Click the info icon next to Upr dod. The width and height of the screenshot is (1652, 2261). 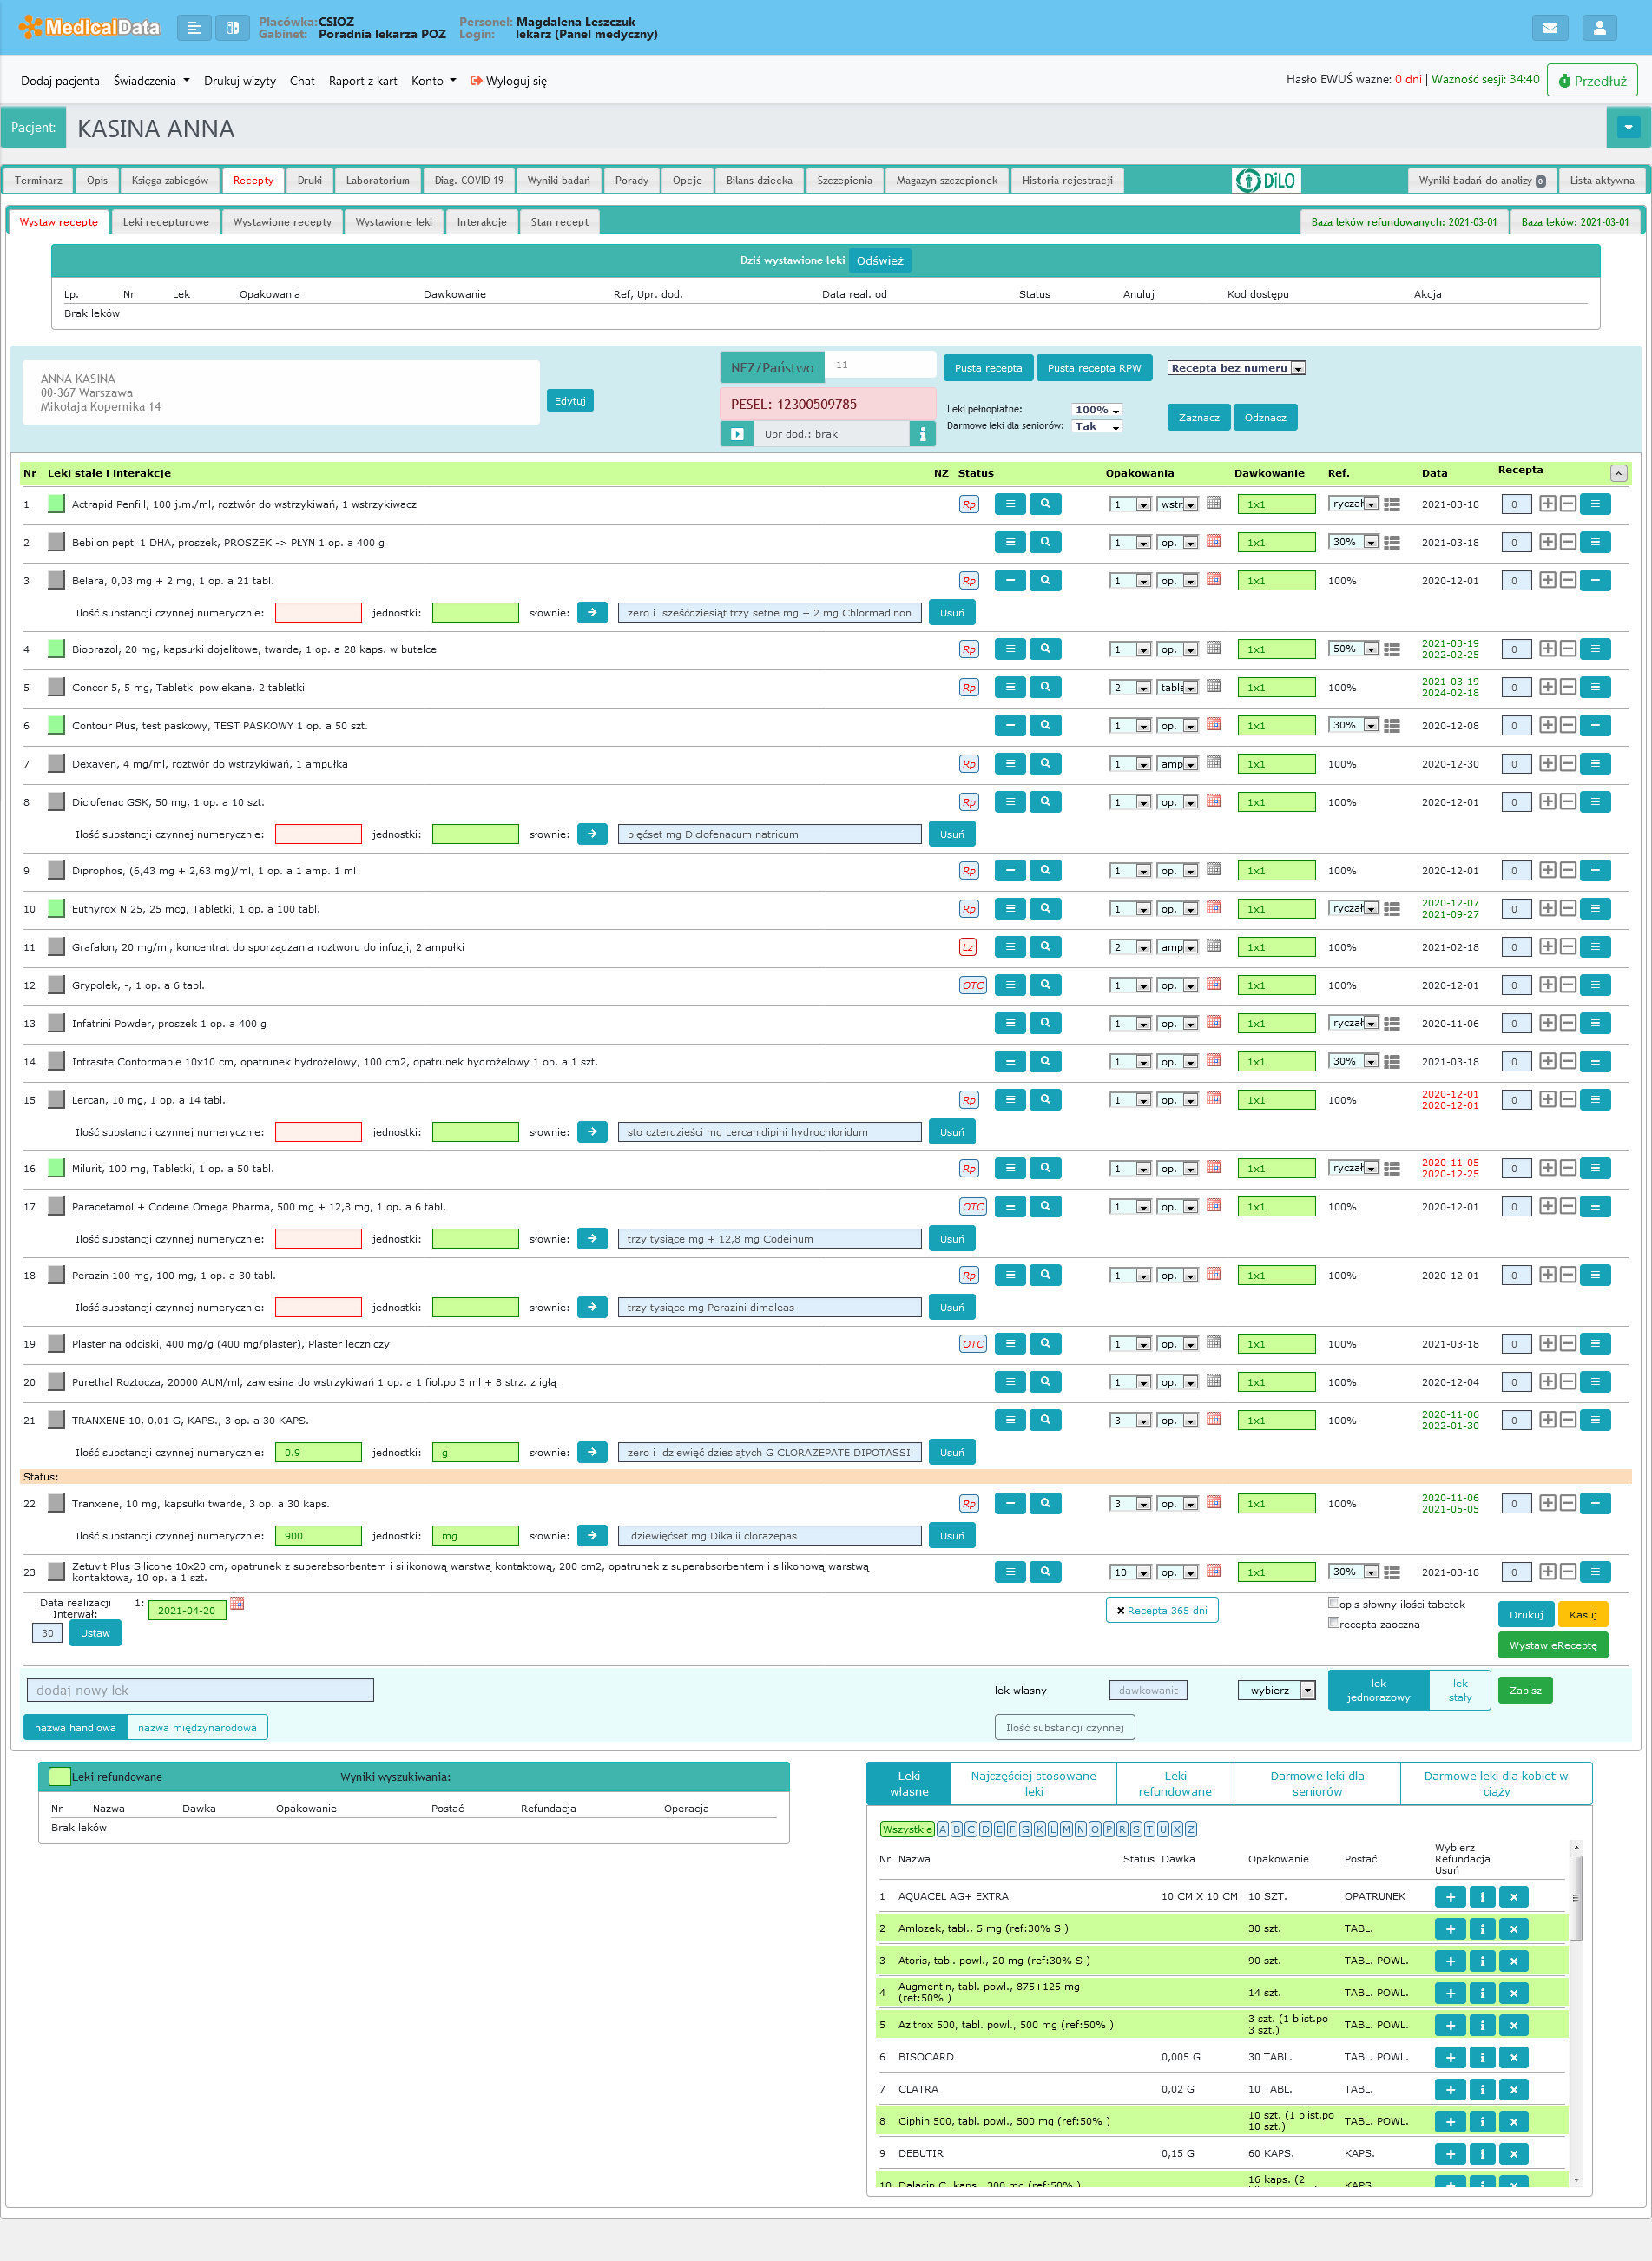coord(922,434)
